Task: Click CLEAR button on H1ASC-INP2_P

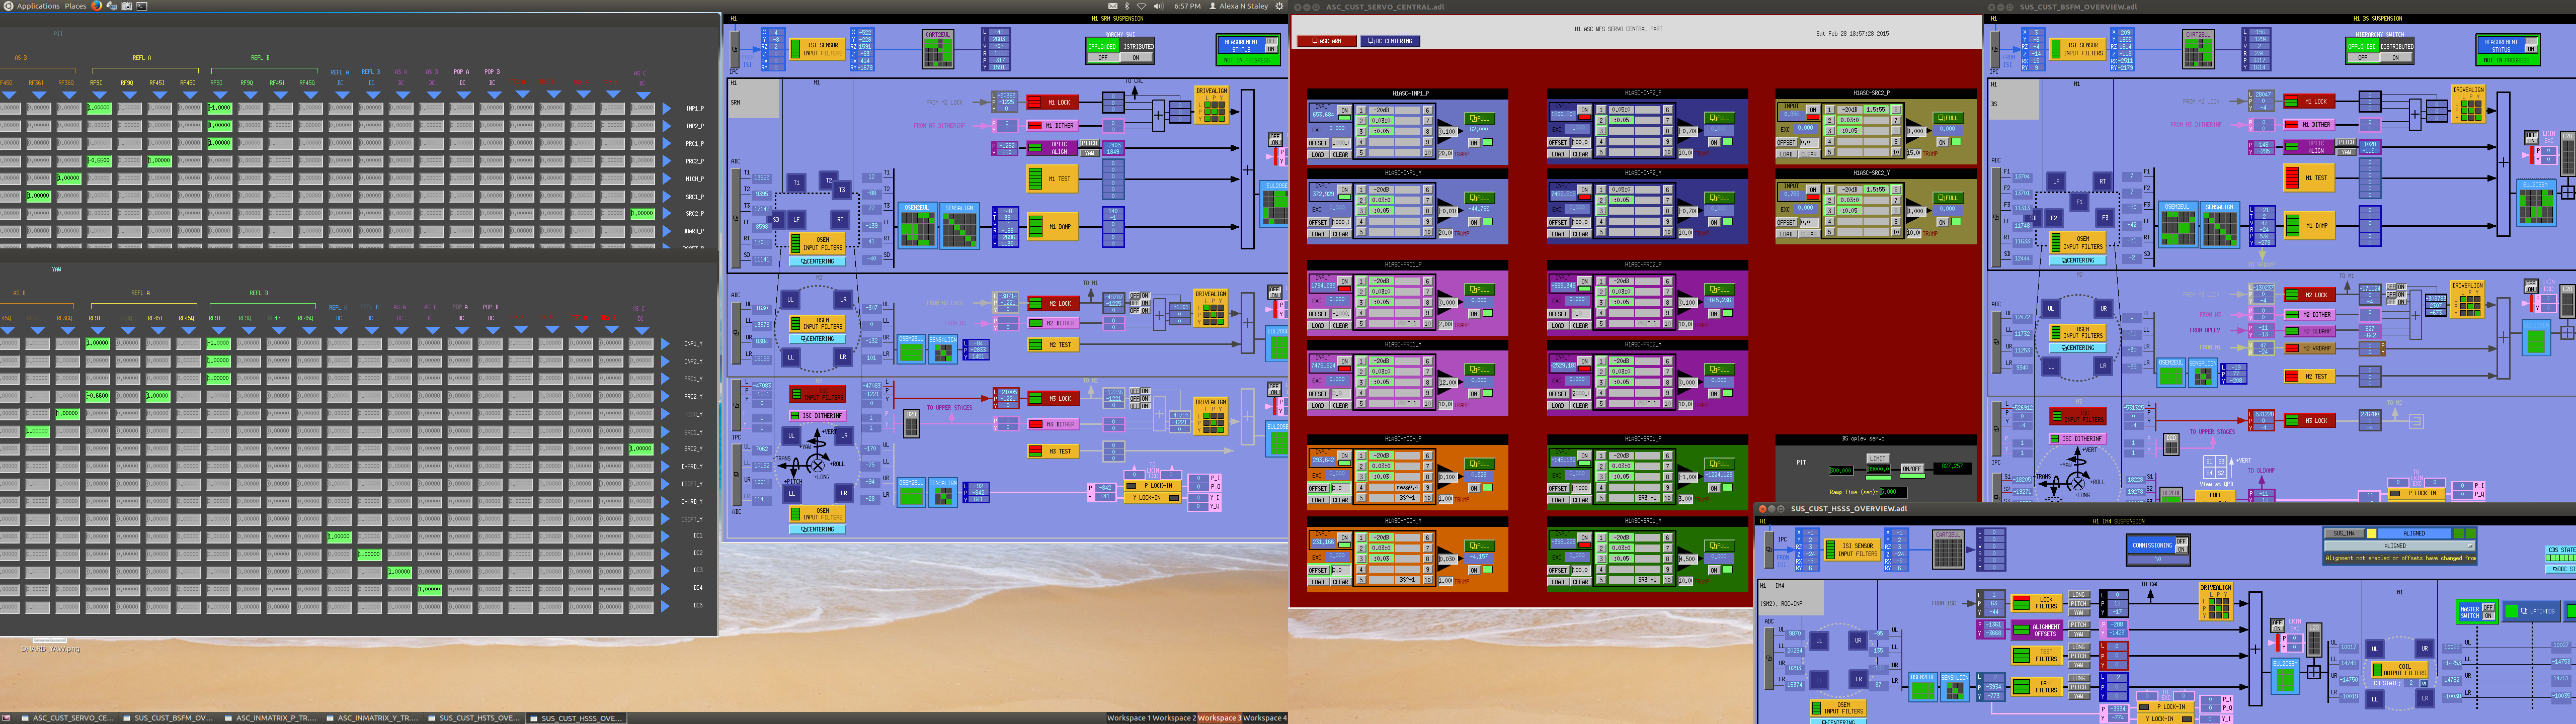Action: pyautogui.click(x=1580, y=155)
